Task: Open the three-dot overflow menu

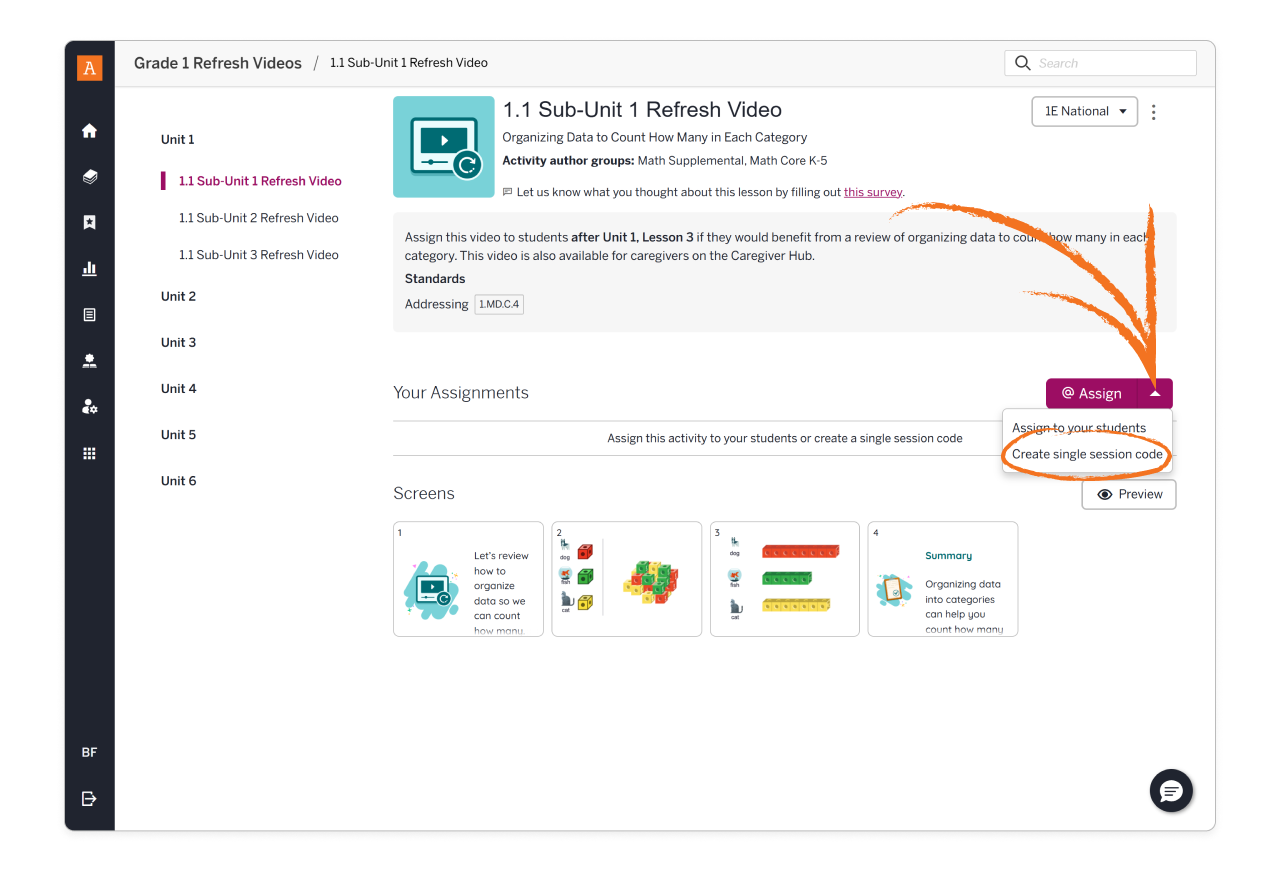Action: click(1153, 111)
